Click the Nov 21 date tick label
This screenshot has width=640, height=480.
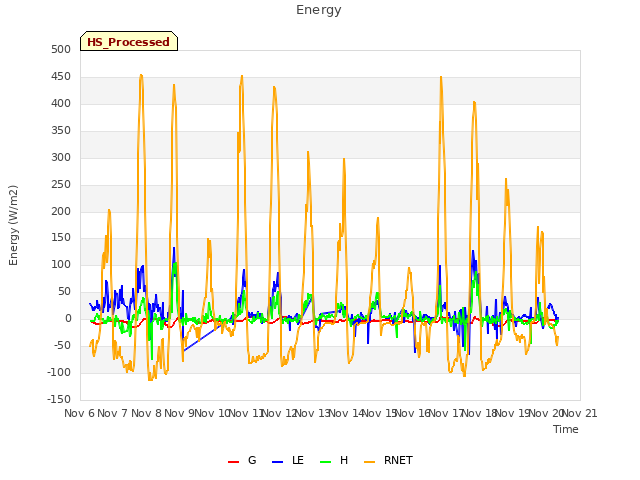(x=580, y=413)
